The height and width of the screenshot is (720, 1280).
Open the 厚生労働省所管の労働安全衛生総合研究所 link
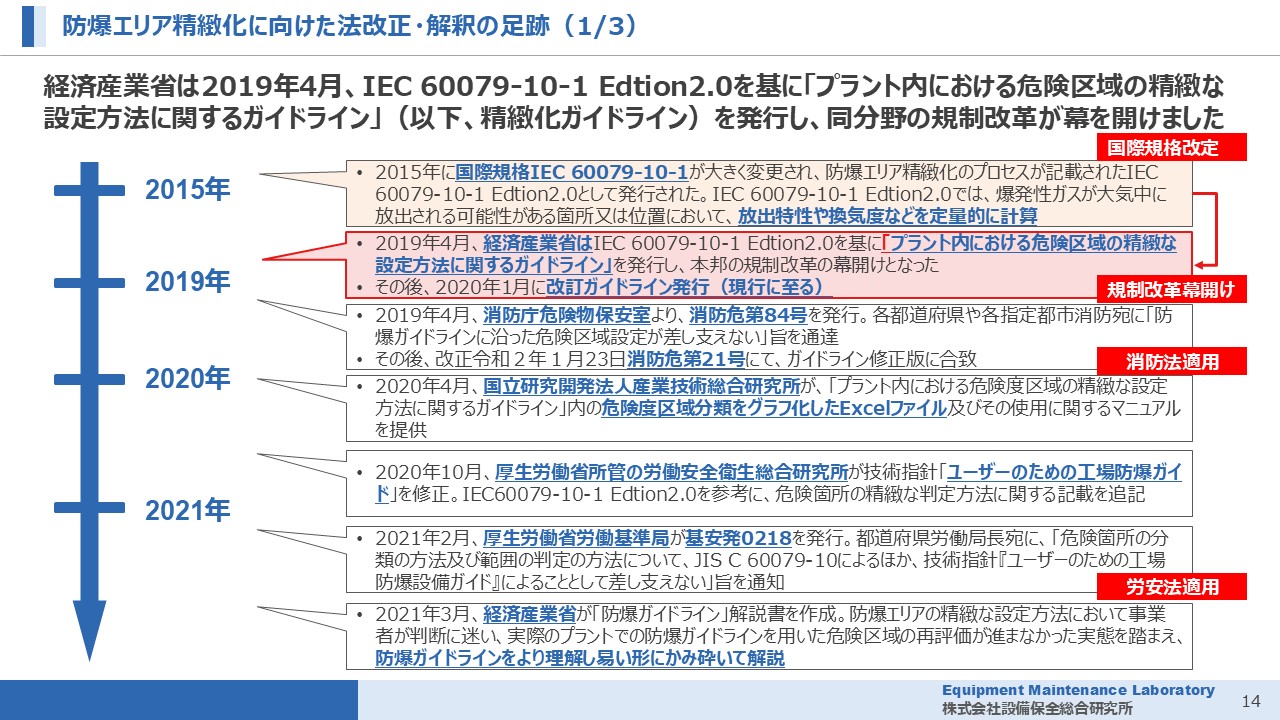coord(670,473)
